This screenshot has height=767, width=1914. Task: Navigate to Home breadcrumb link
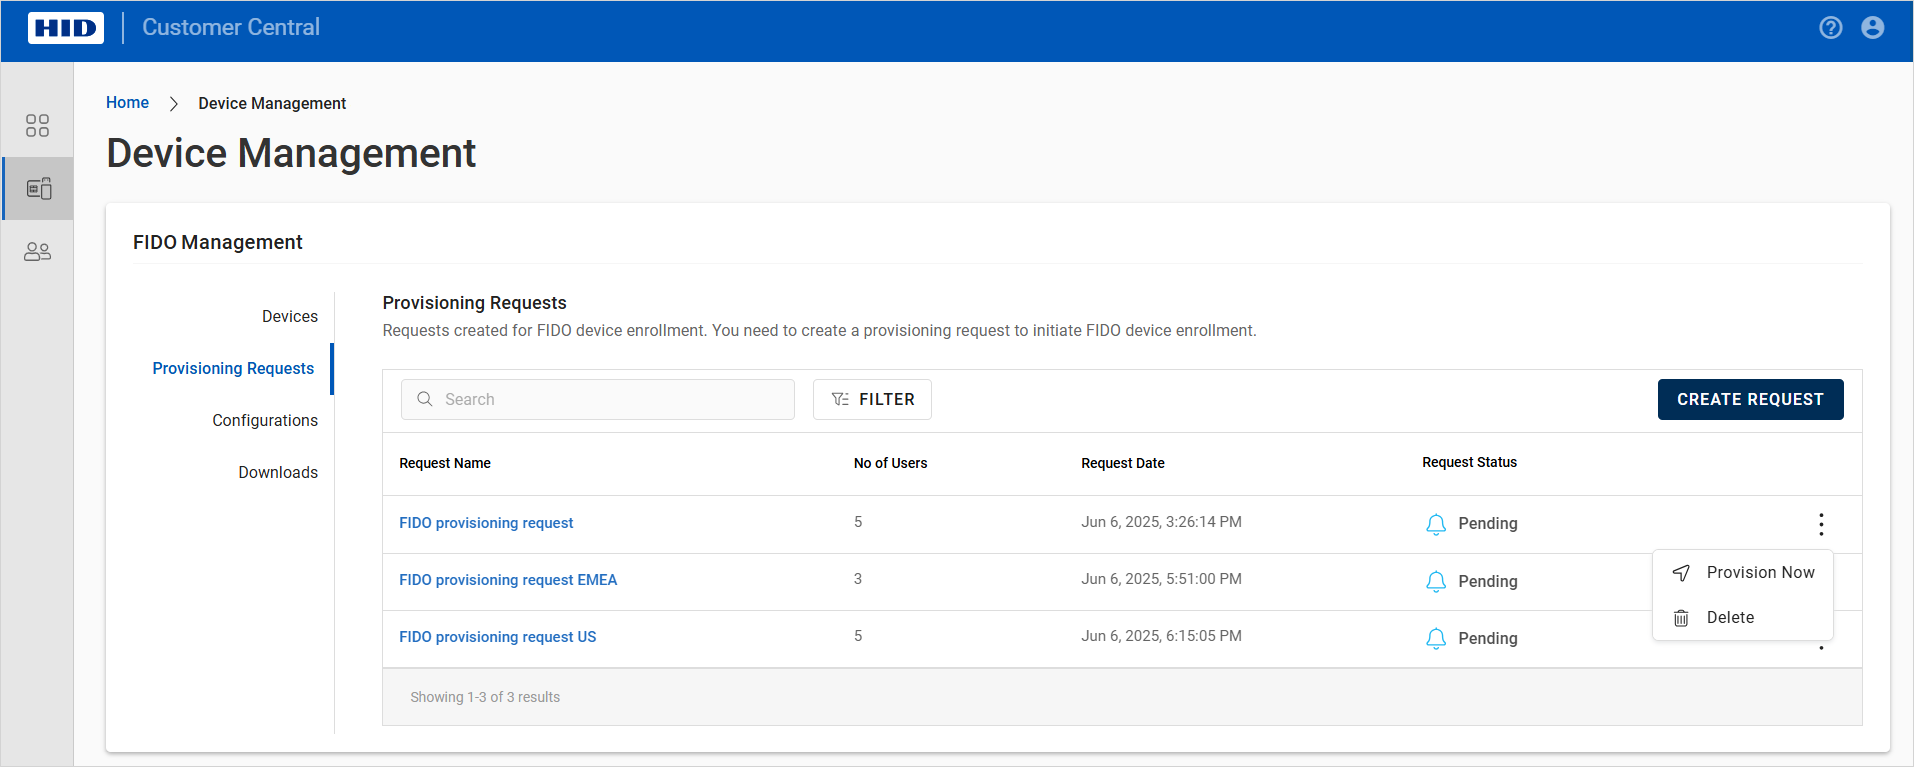coord(127,102)
